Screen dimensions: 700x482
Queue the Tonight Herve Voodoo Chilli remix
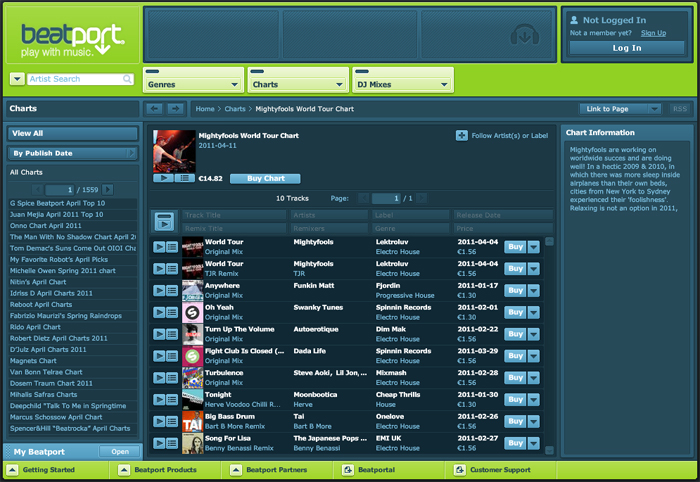coord(172,399)
